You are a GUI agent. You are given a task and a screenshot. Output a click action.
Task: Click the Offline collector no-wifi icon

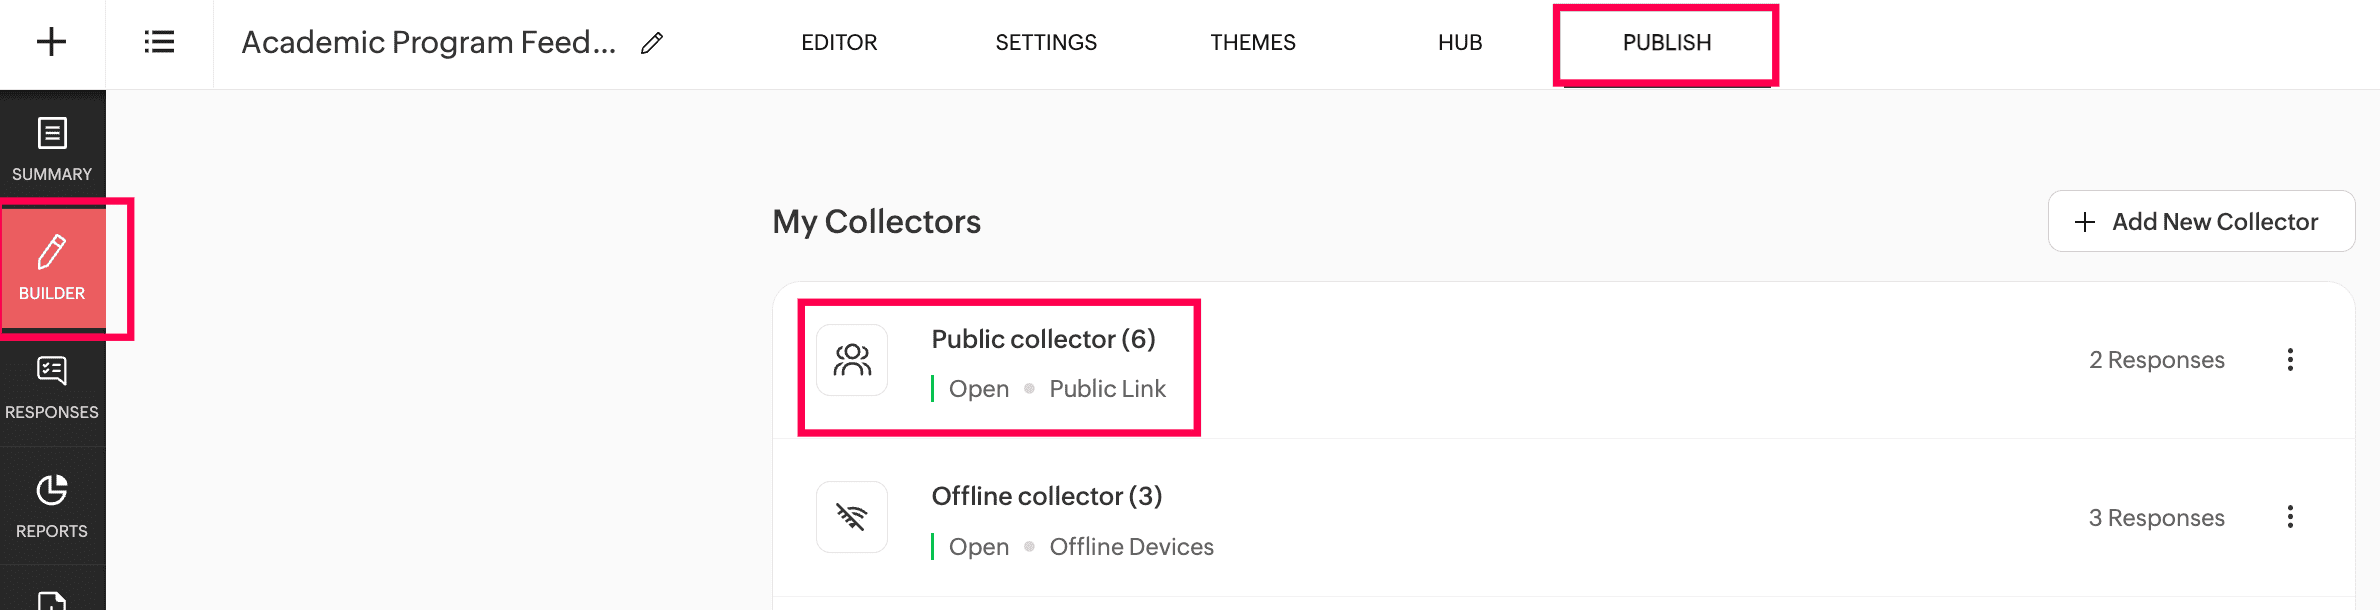pos(852,517)
